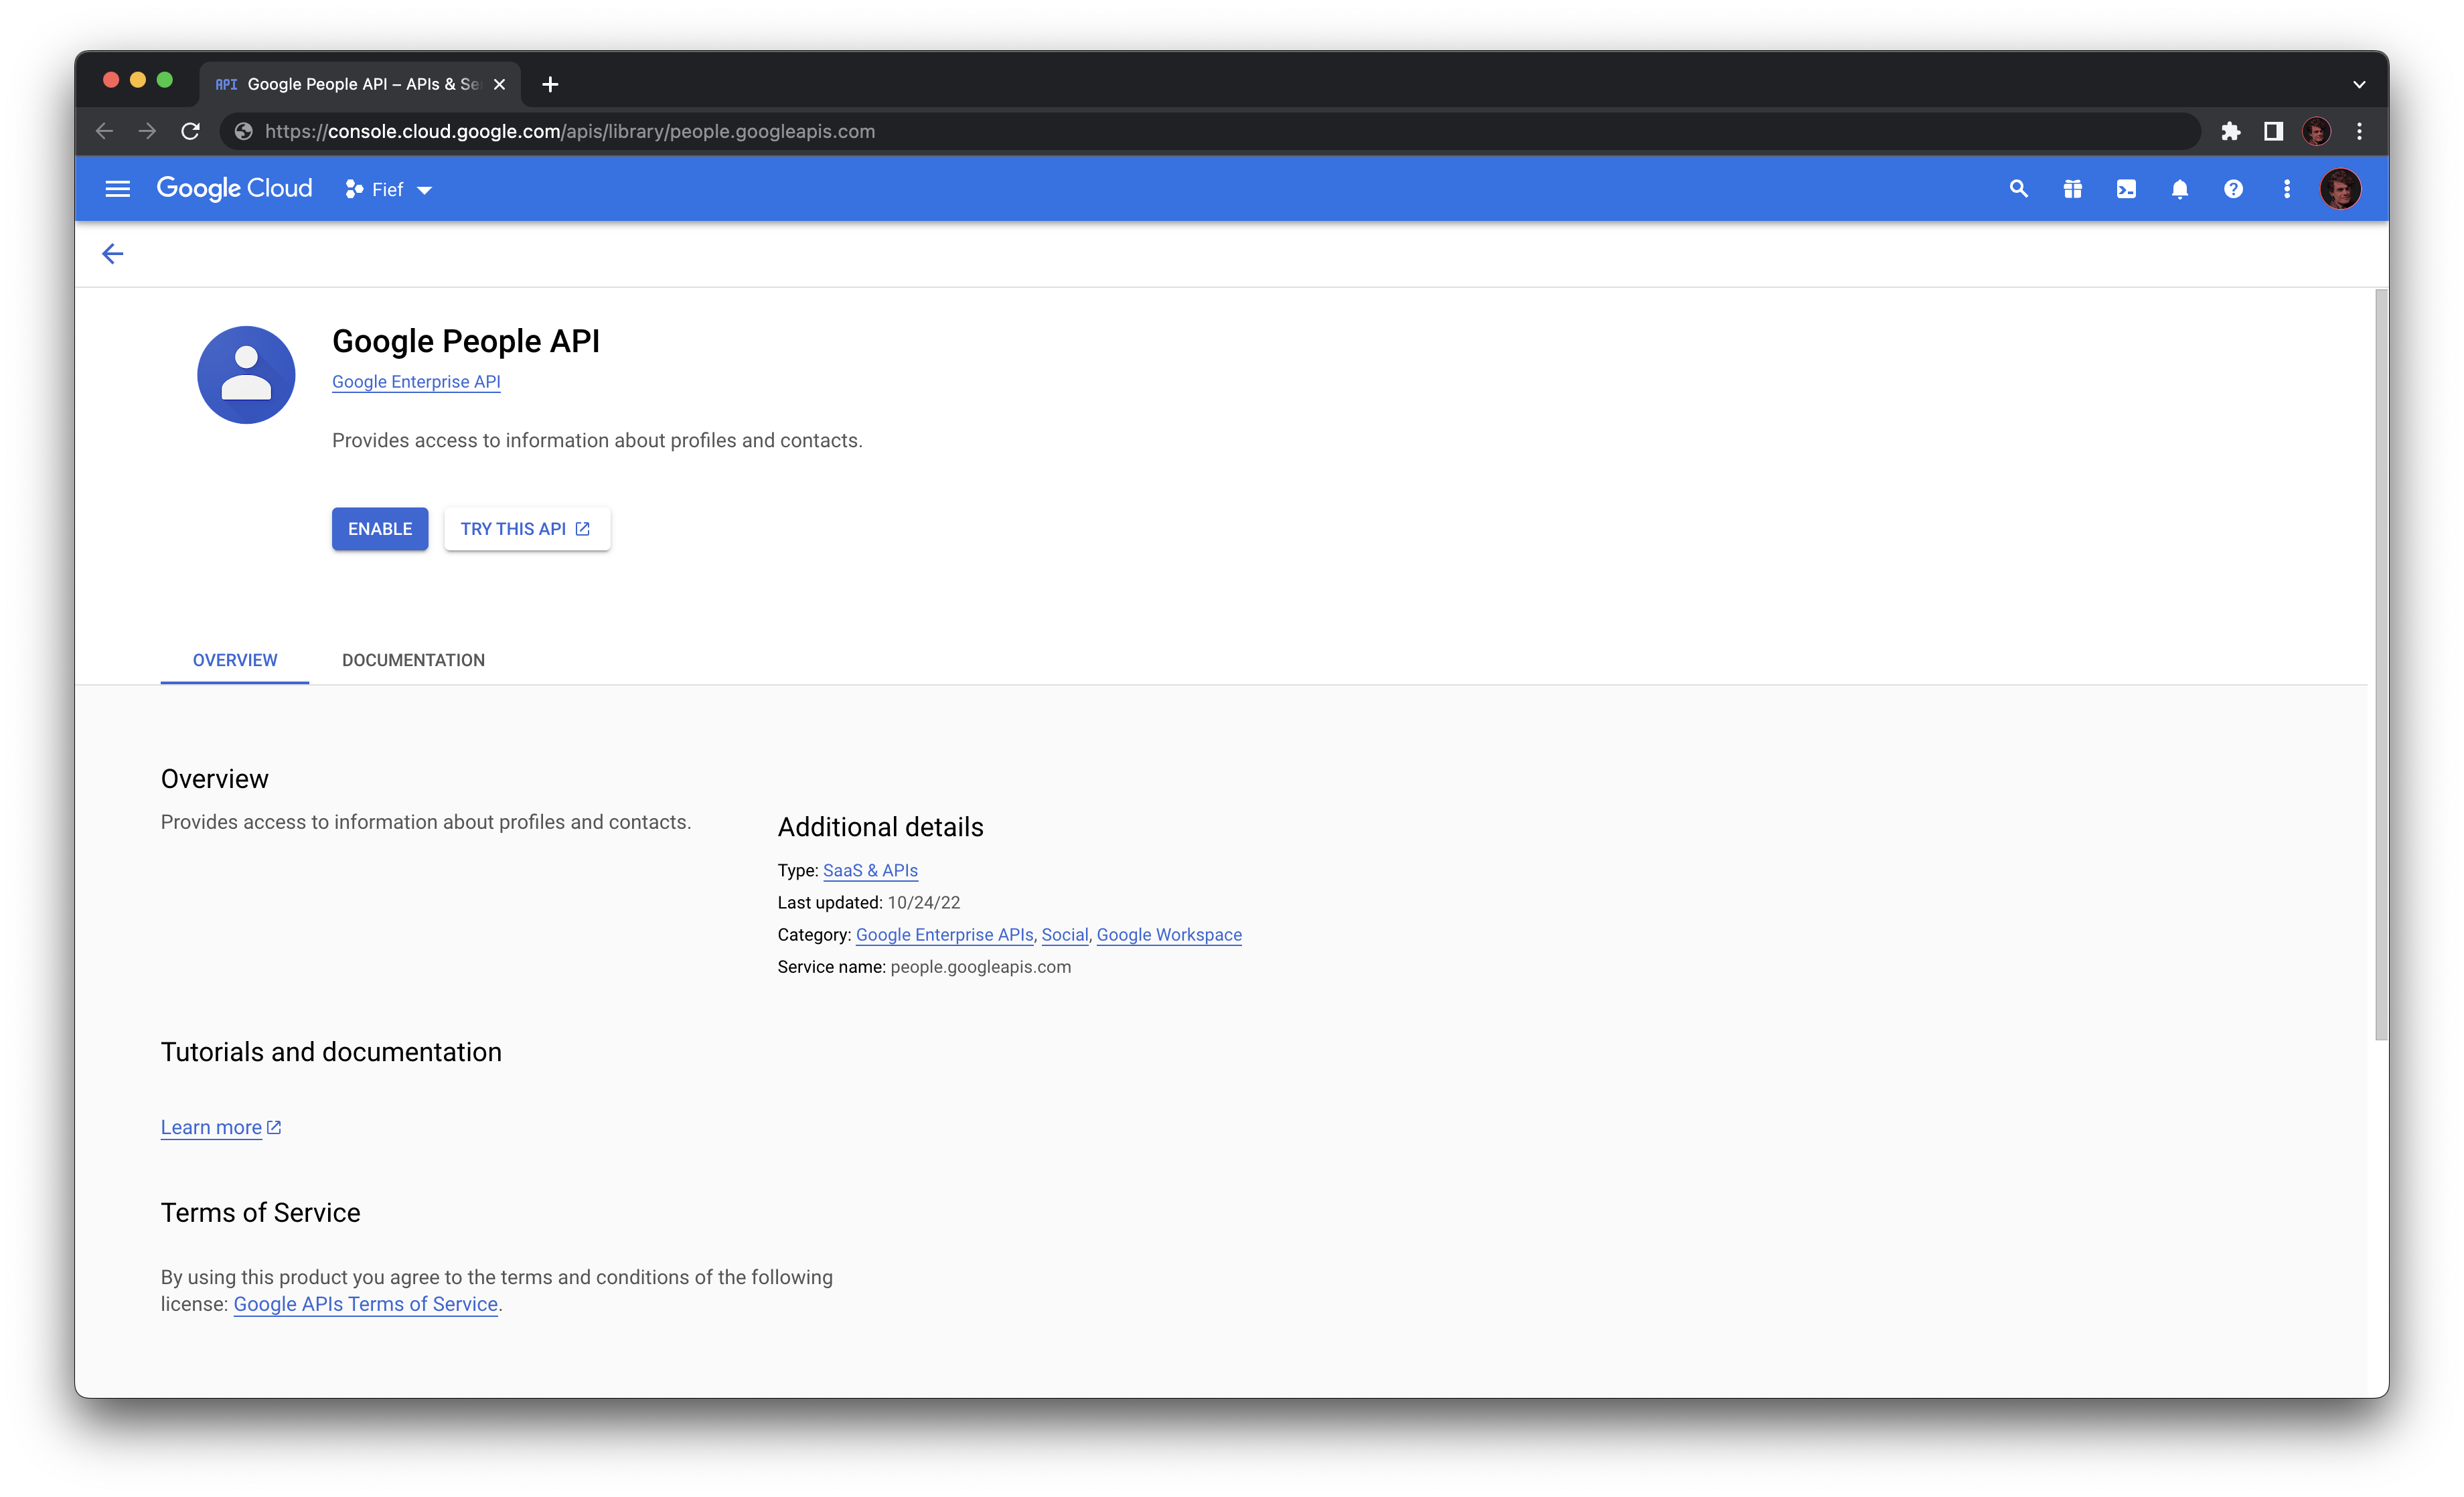The height and width of the screenshot is (1497, 2464).
Task: Open the Cloud Shell terminal
Action: coord(2126,188)
